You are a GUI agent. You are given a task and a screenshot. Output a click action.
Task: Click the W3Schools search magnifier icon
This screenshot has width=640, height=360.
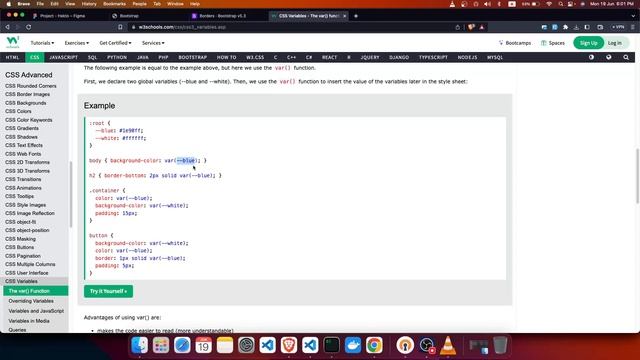coord(626,57)
